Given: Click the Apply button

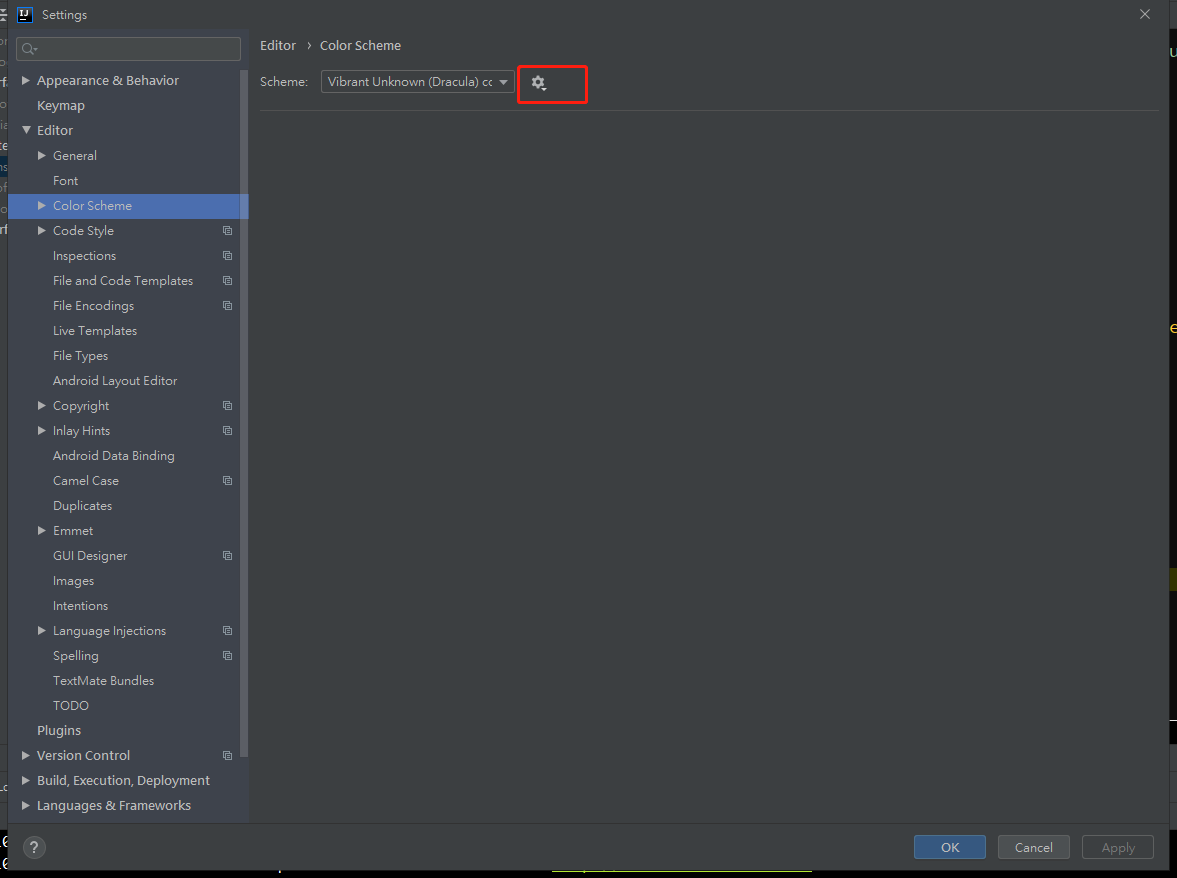Looking at the screenshot, I should pos(1117,847).
